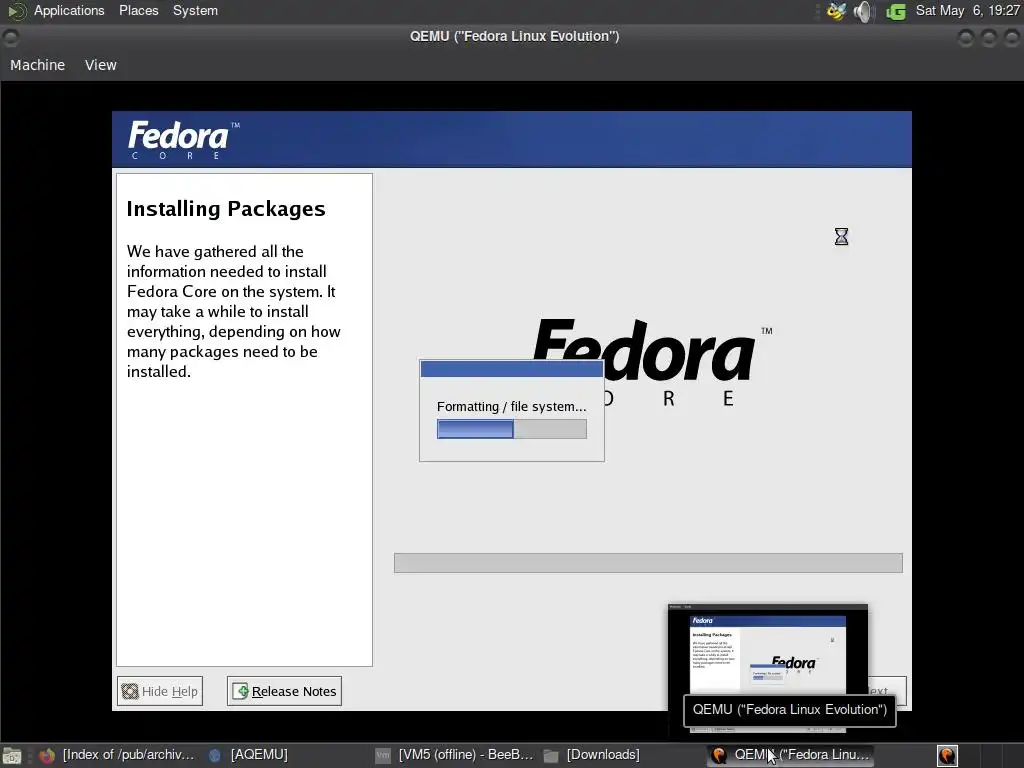Click the show desktop icon in taskbar
1024x768 pixels.
[x=12, y=756]
